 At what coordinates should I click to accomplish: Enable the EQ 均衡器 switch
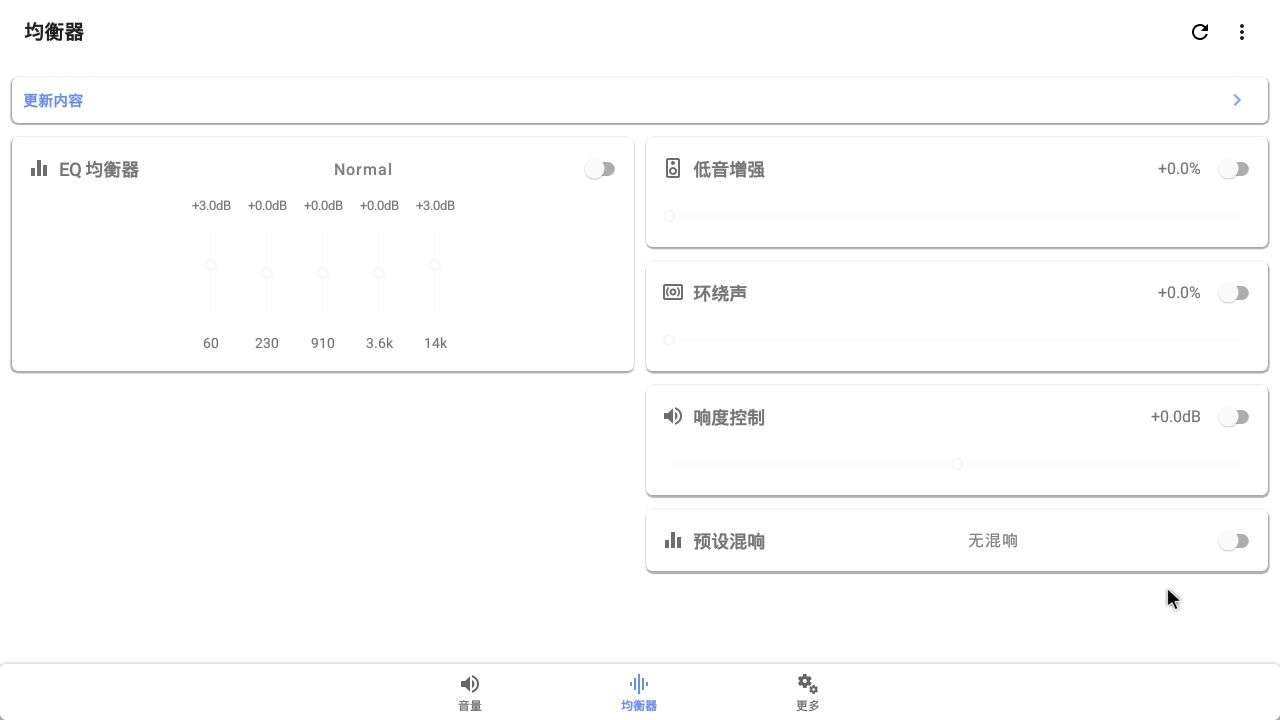[x=600, y=169]
